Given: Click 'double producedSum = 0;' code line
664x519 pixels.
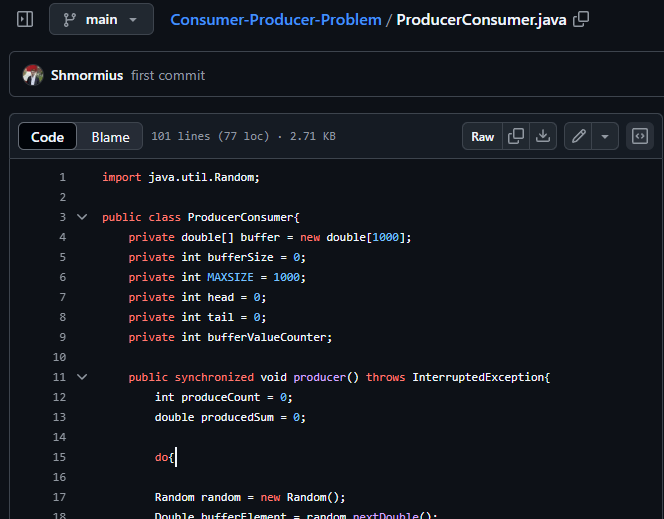Looking at the screenshot, I should (x=230, y=417).
